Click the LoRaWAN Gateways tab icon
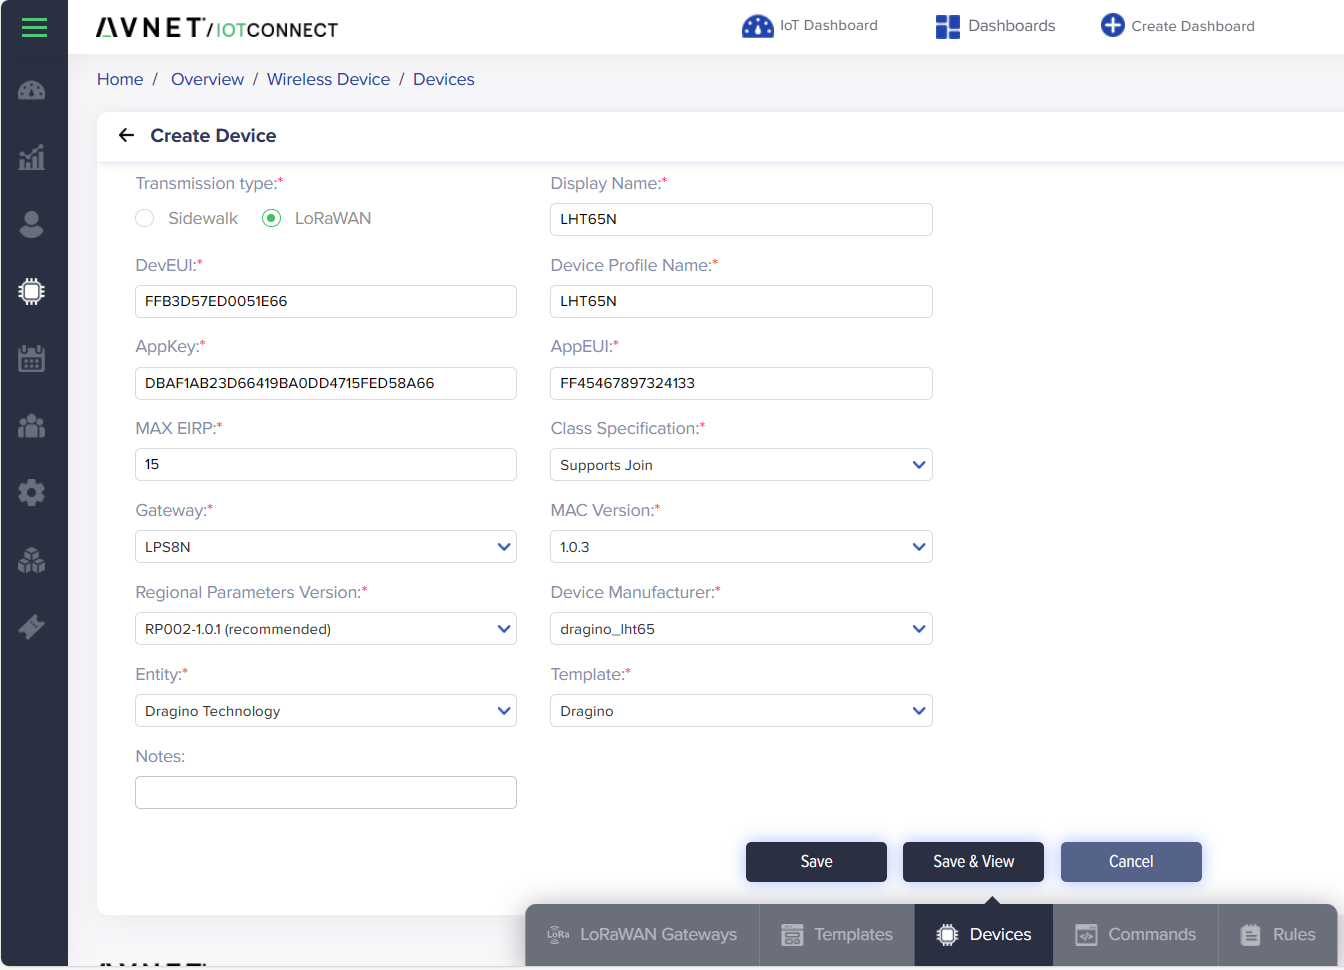The height and width of the screenshot is (970, 1344). tap(558, 935)
